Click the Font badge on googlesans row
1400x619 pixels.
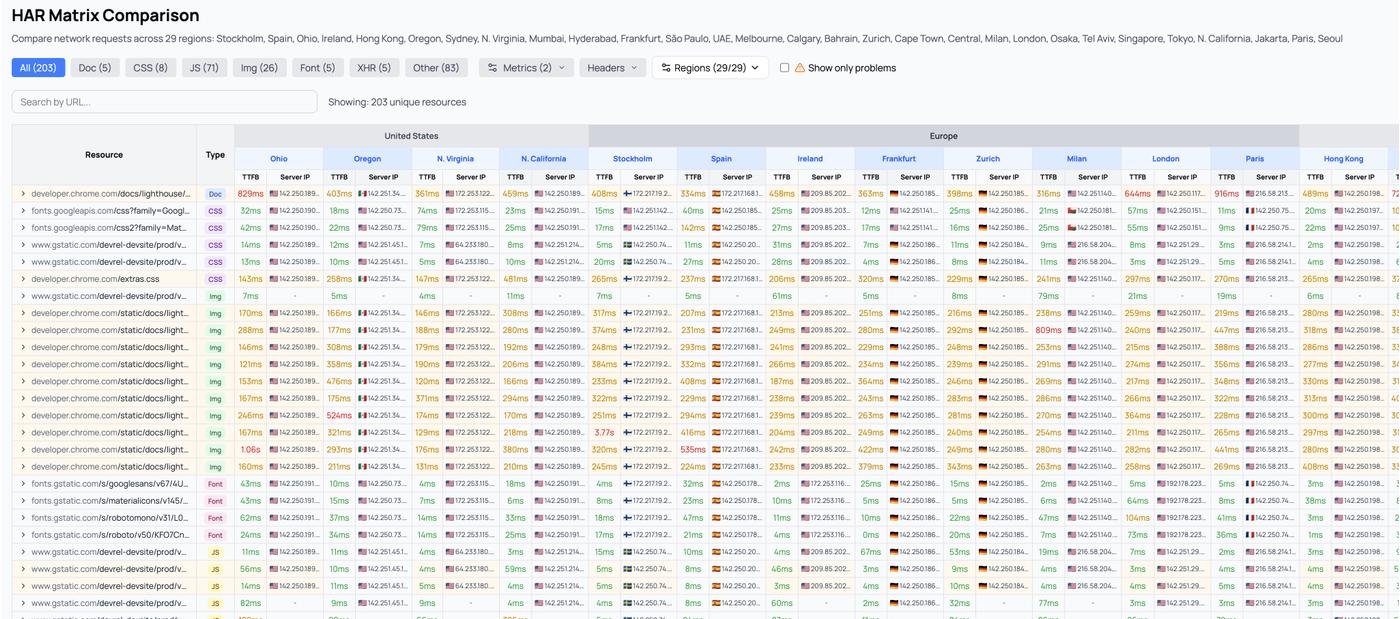(215, 484)
